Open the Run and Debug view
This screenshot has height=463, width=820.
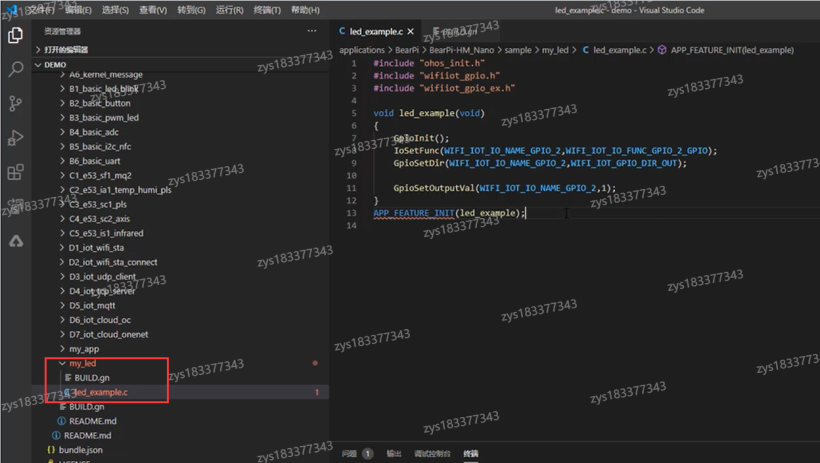pos(15,138)
